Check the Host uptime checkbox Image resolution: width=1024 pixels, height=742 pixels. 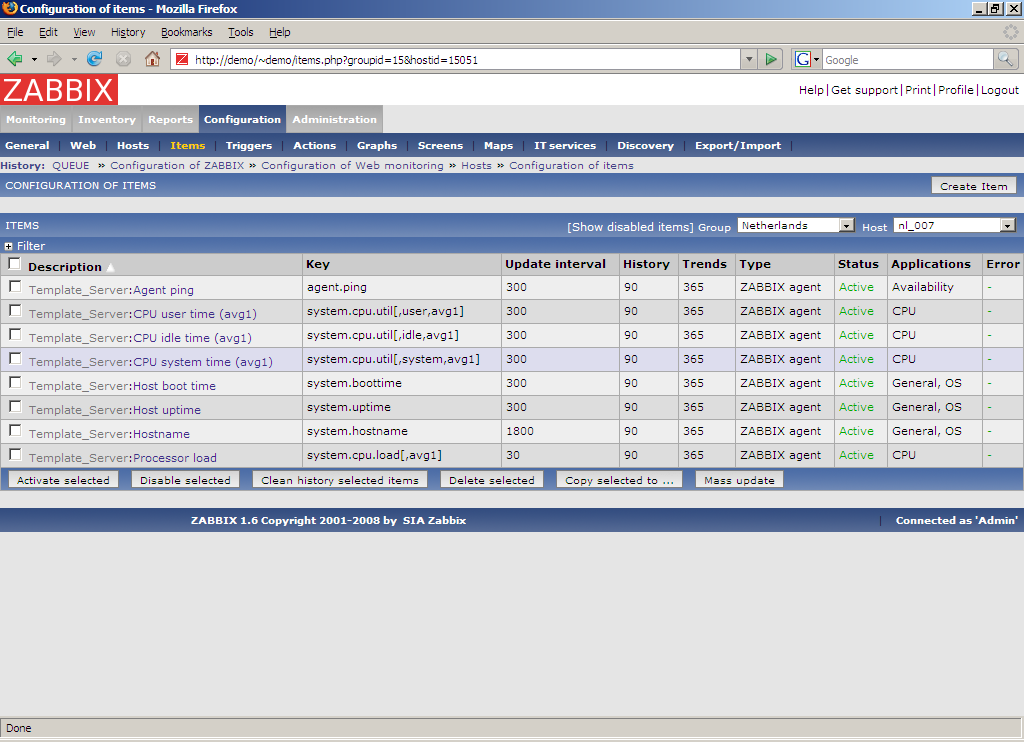tap(15, 407)
